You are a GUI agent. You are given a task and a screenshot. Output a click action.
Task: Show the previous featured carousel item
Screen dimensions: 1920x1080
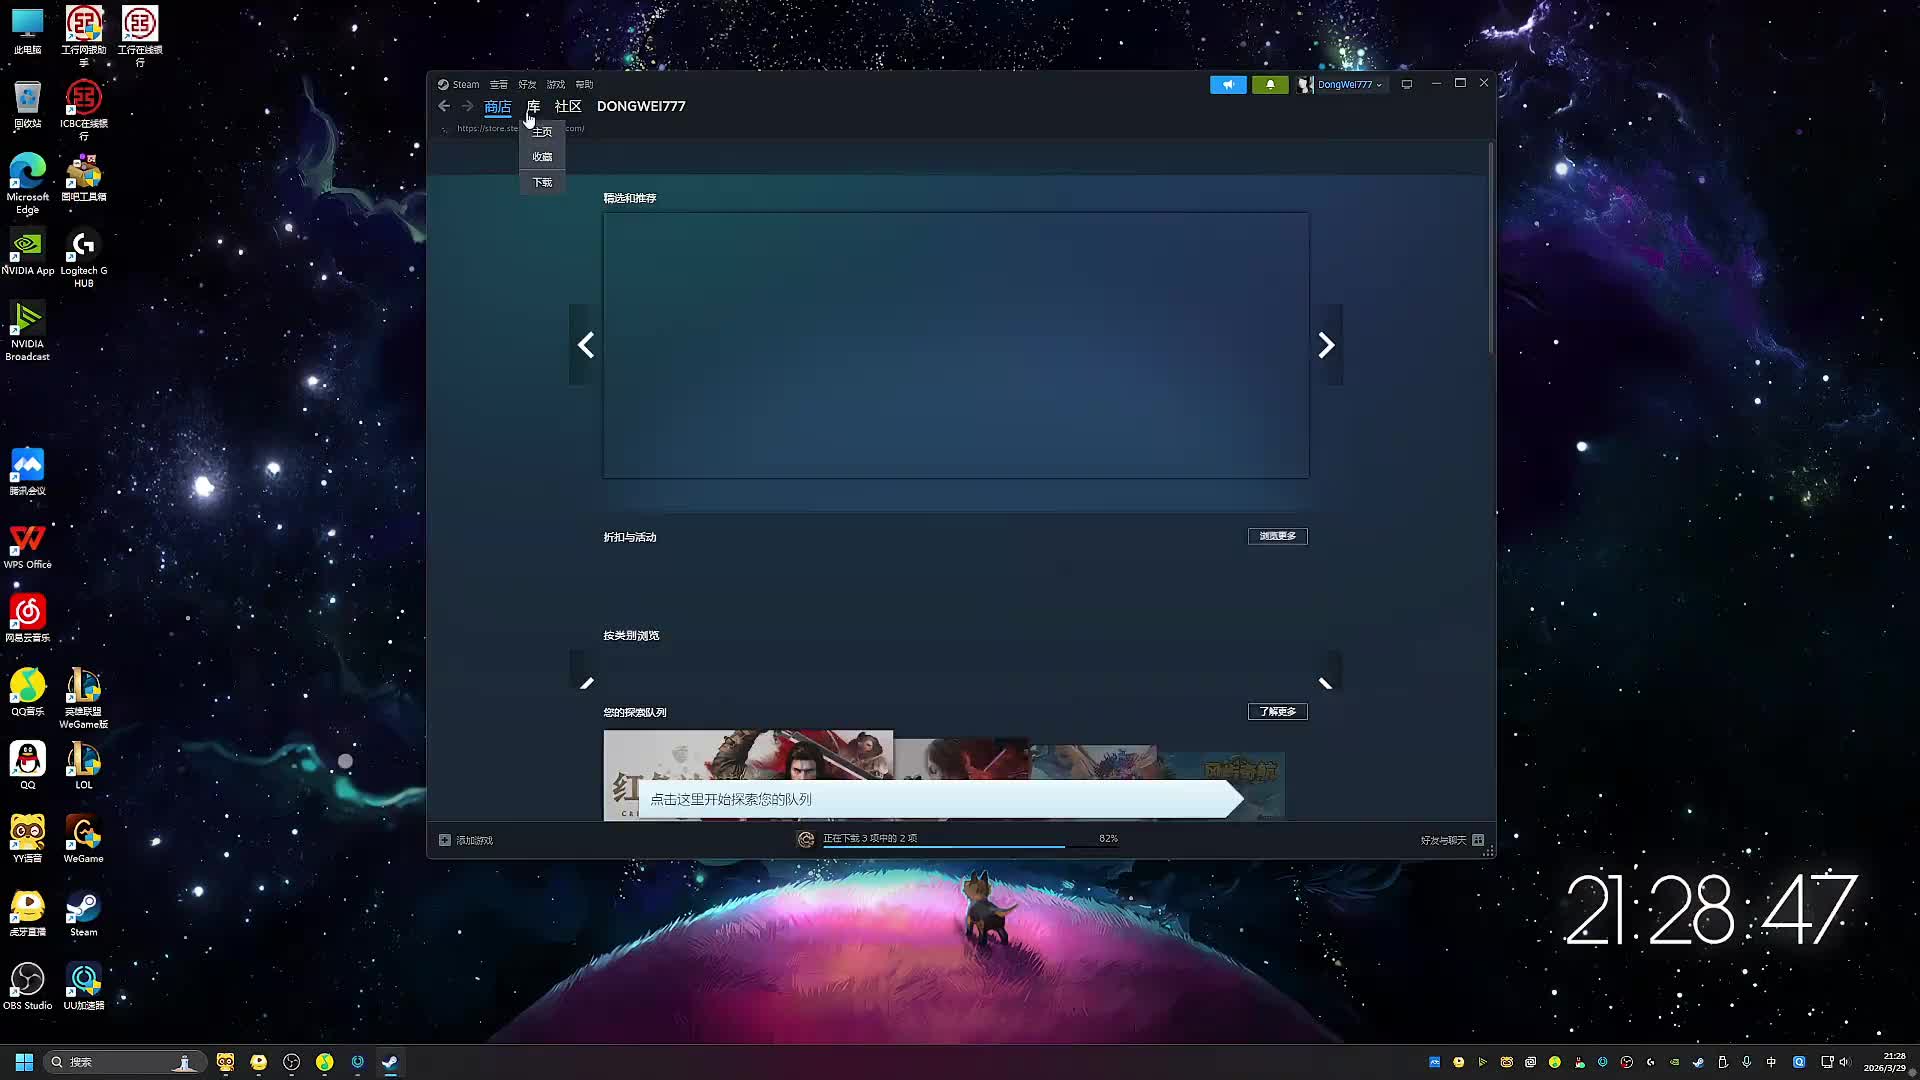[x=586, y=345]
